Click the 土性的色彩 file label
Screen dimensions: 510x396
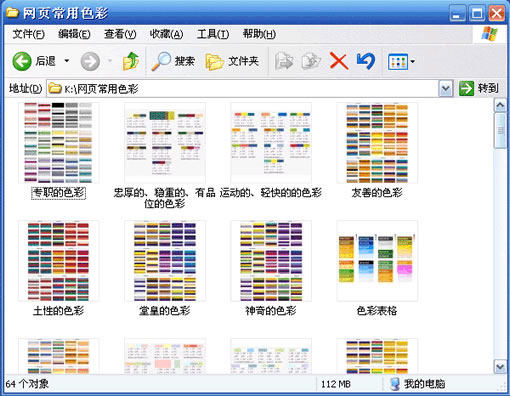[x=58, y=311]
